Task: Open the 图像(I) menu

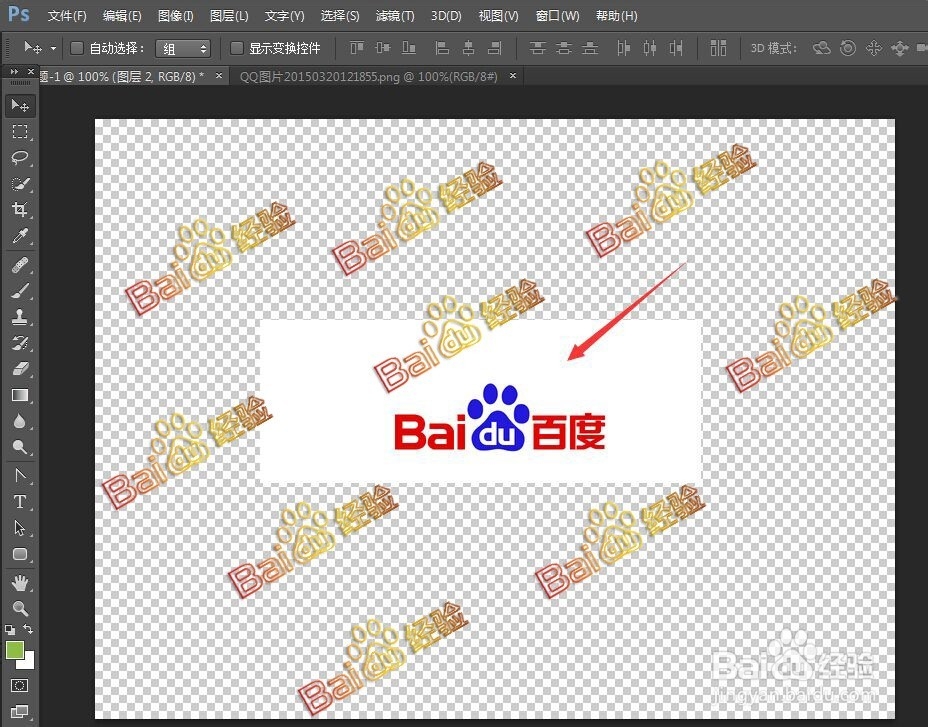Action: 176,16
